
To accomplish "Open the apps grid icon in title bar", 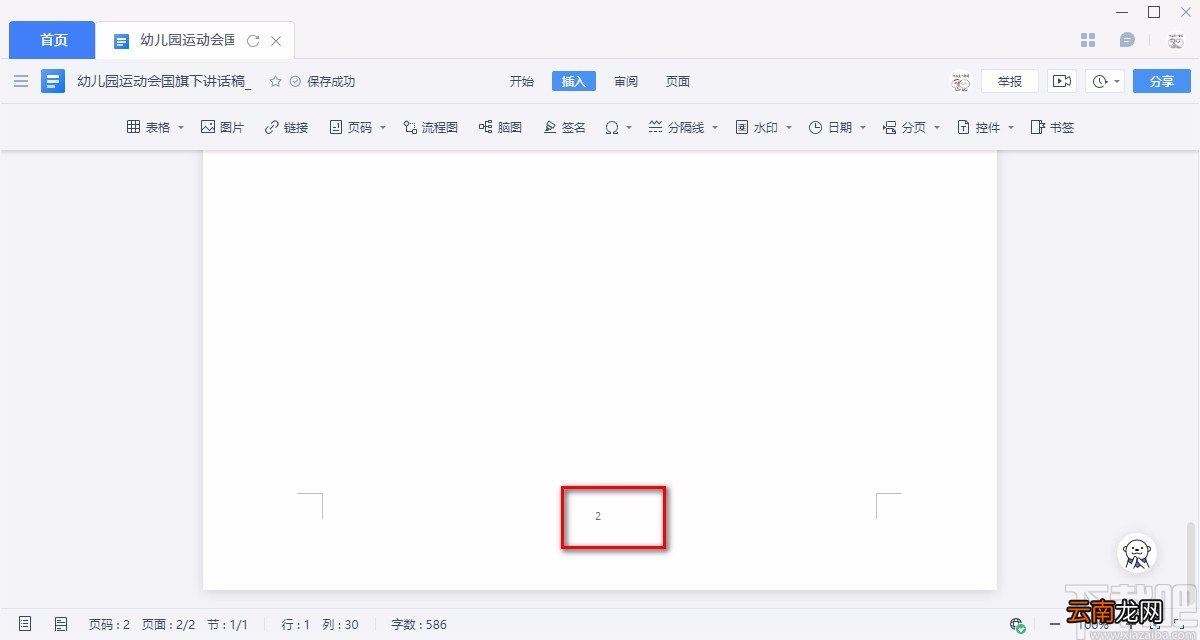I will (x=1089, y=40).
